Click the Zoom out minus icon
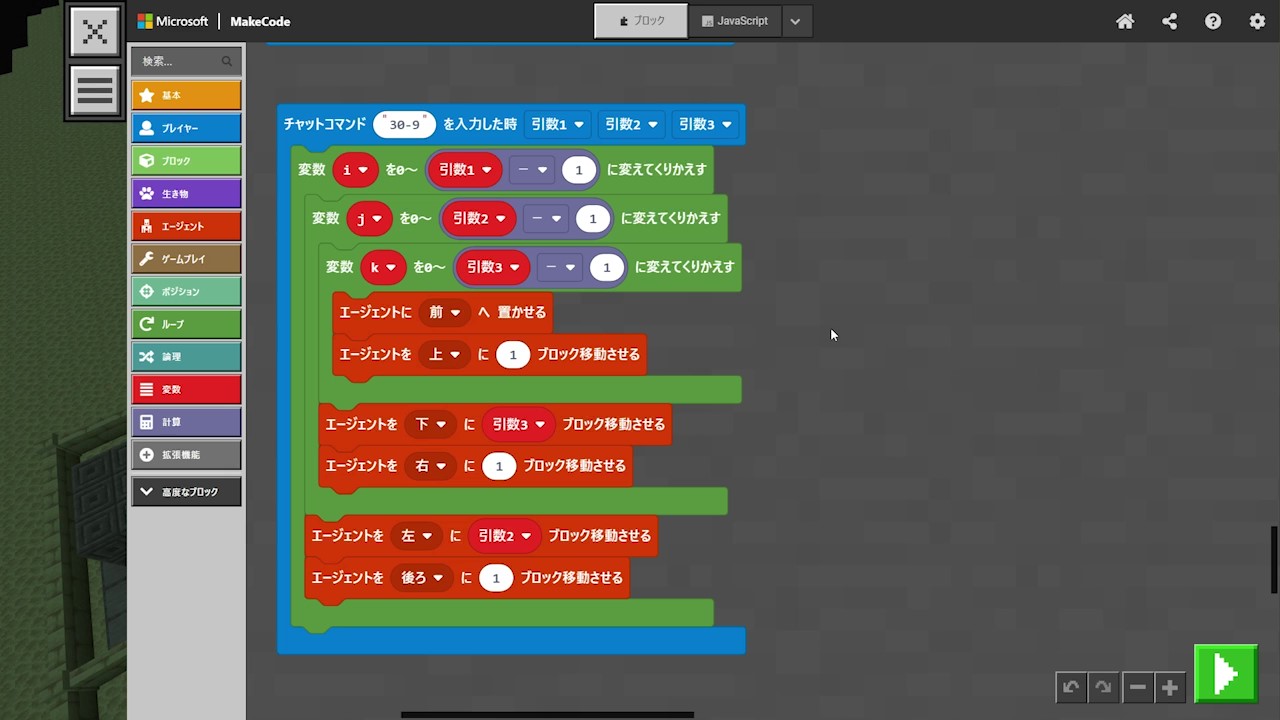 click(1137, 687)
